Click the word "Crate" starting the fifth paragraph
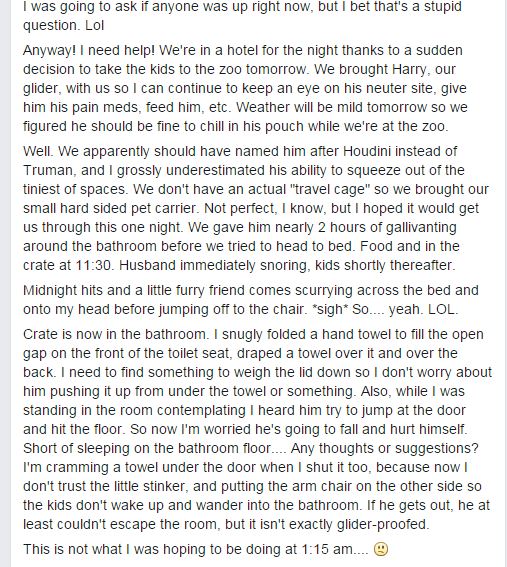Viewport: 507px width, 567px height. [41, 334]
